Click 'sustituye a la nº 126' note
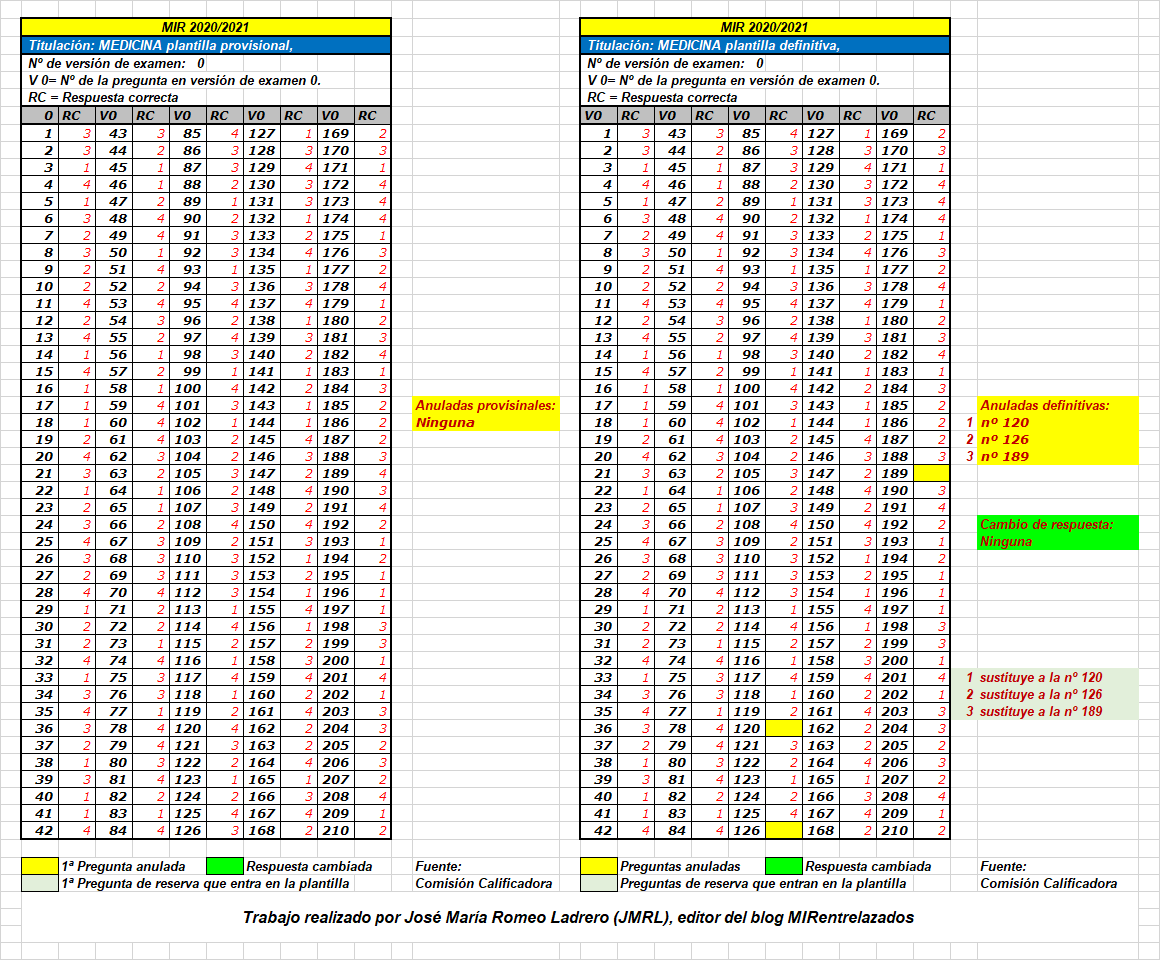 [1041, 694]
